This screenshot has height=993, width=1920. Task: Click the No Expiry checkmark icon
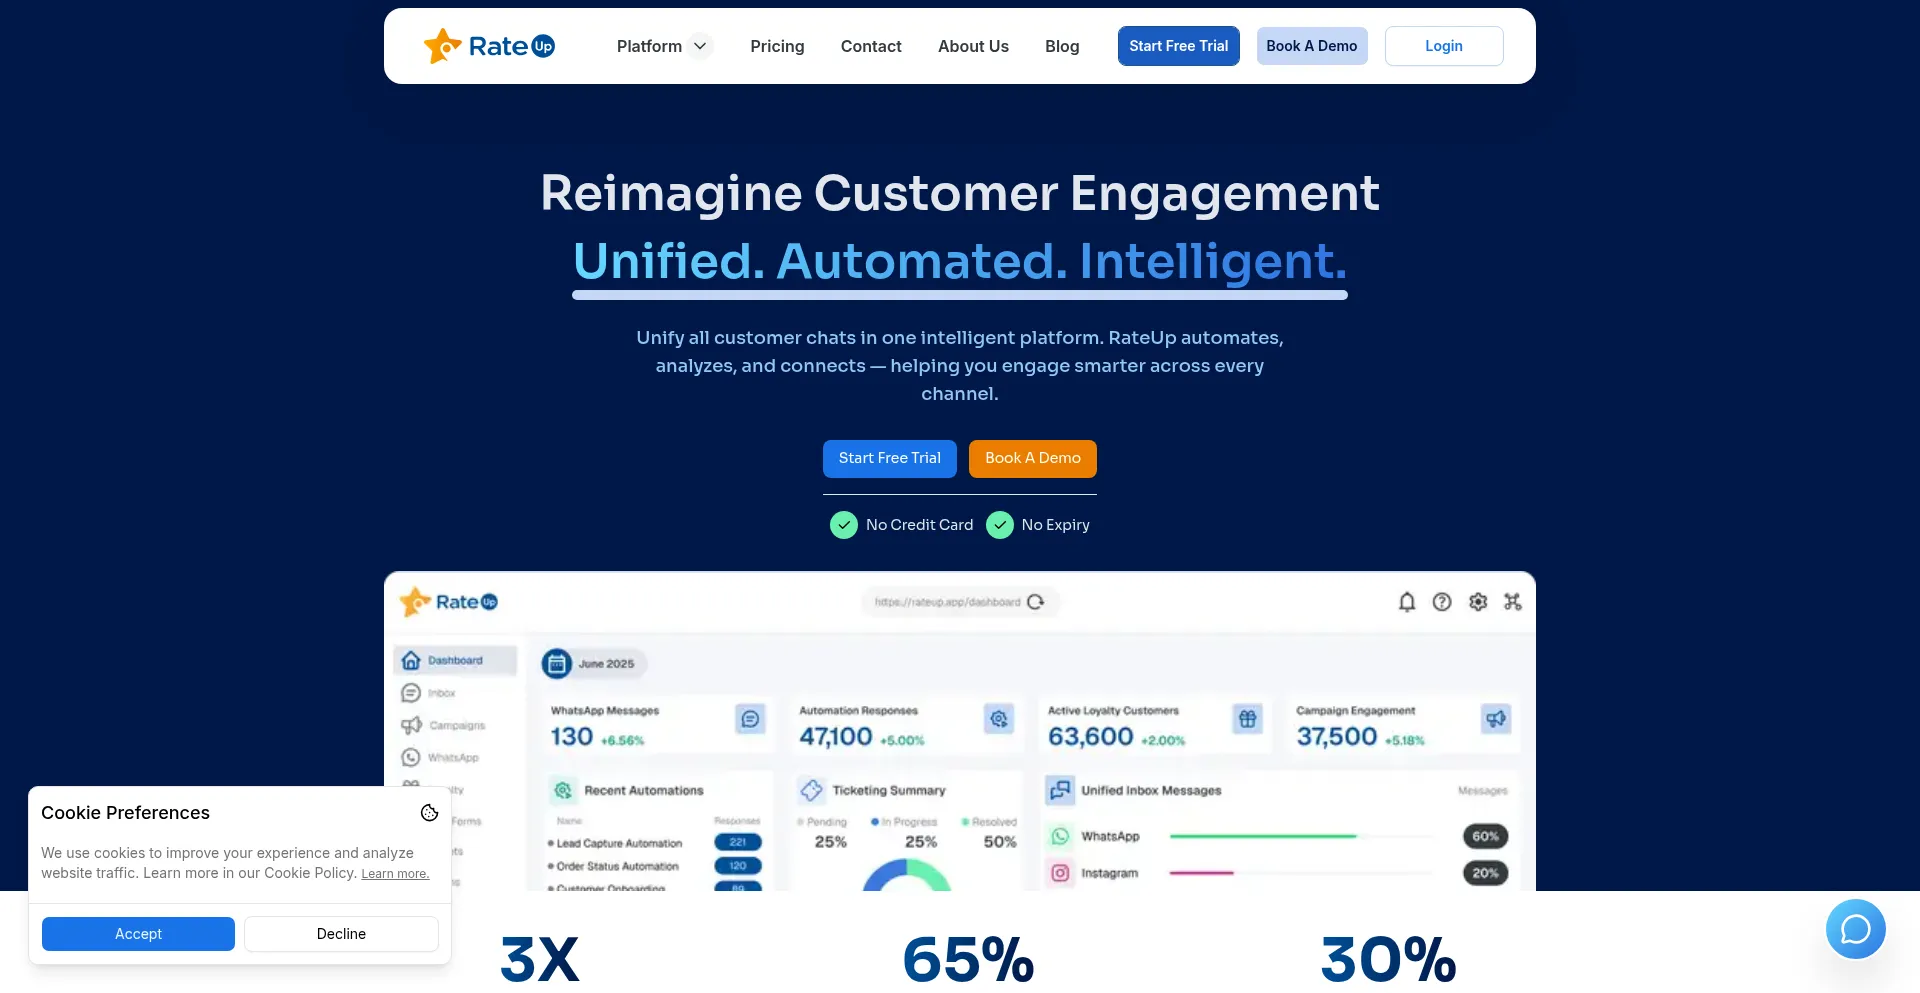1000,525
